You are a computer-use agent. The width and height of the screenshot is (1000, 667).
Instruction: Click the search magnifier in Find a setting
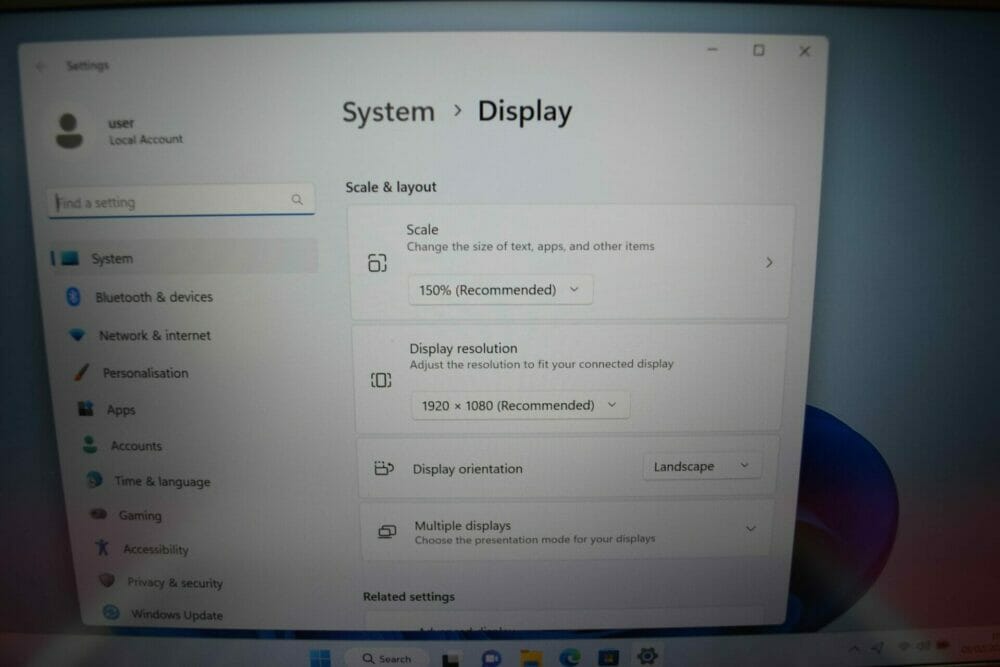(x=297, y=200)
